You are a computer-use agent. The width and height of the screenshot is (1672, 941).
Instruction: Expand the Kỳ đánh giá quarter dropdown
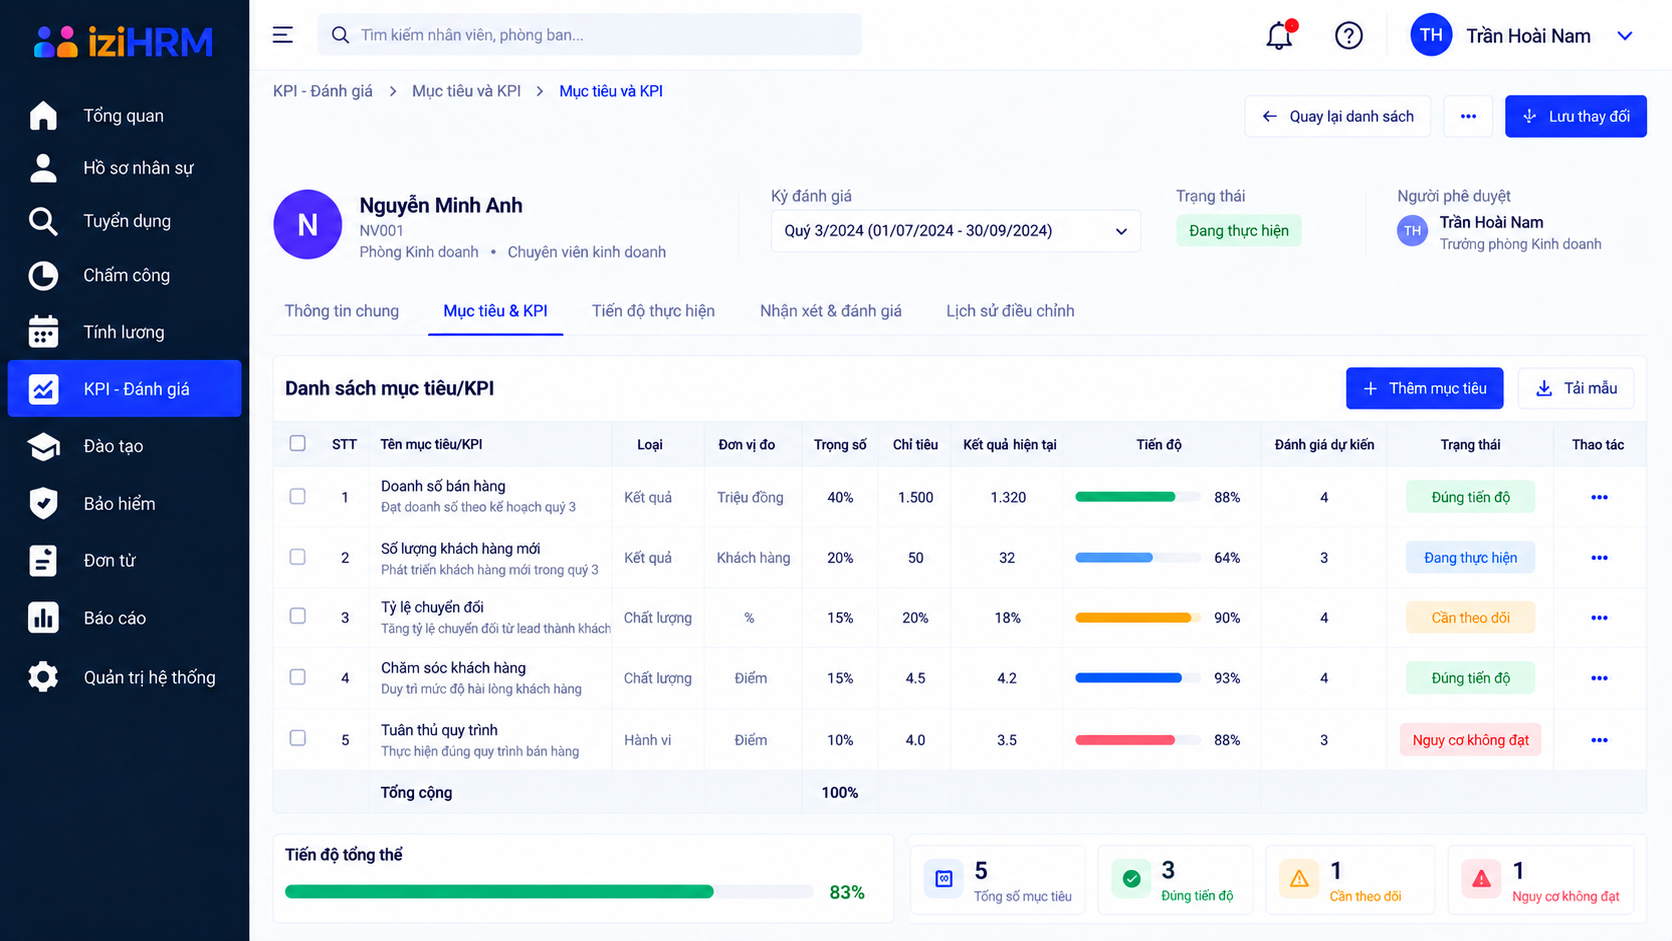tap(955, 231)
